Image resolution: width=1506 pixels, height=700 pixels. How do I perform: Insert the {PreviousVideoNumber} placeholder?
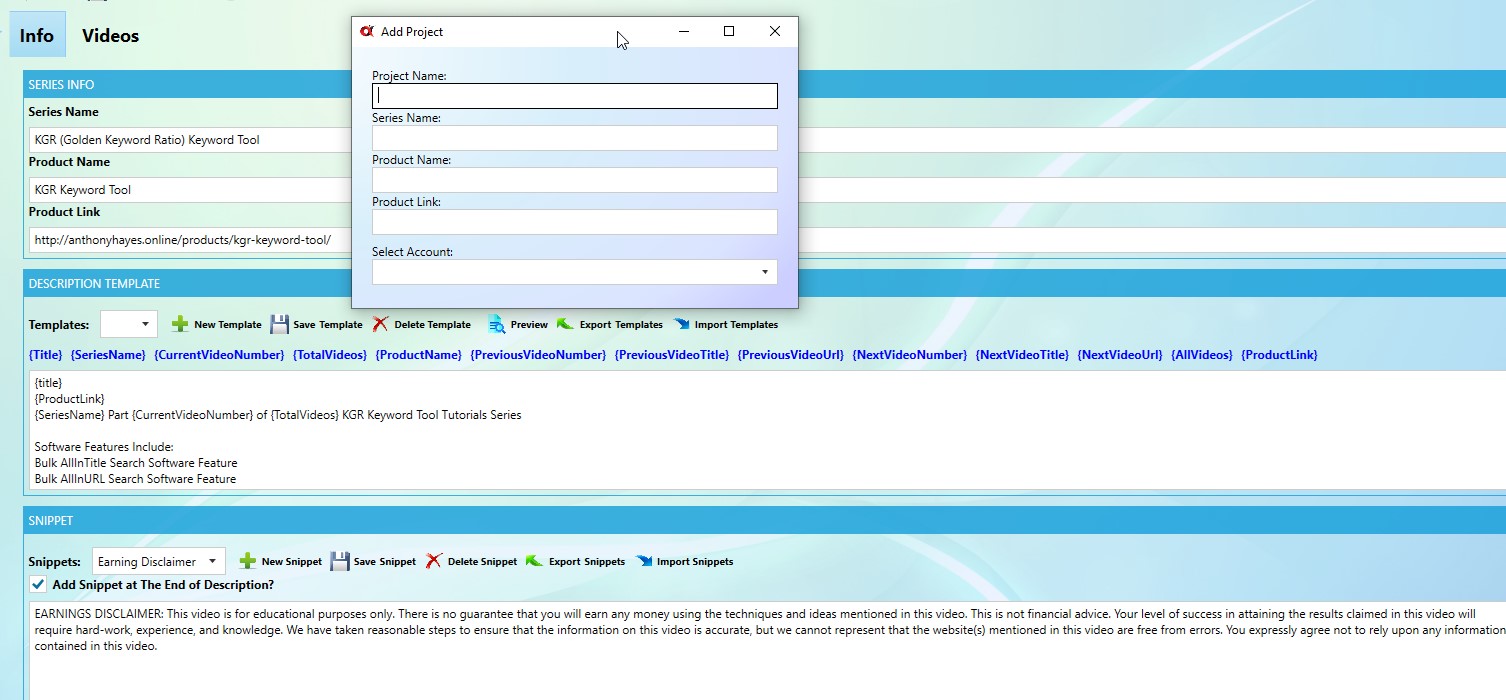[538, 355]
